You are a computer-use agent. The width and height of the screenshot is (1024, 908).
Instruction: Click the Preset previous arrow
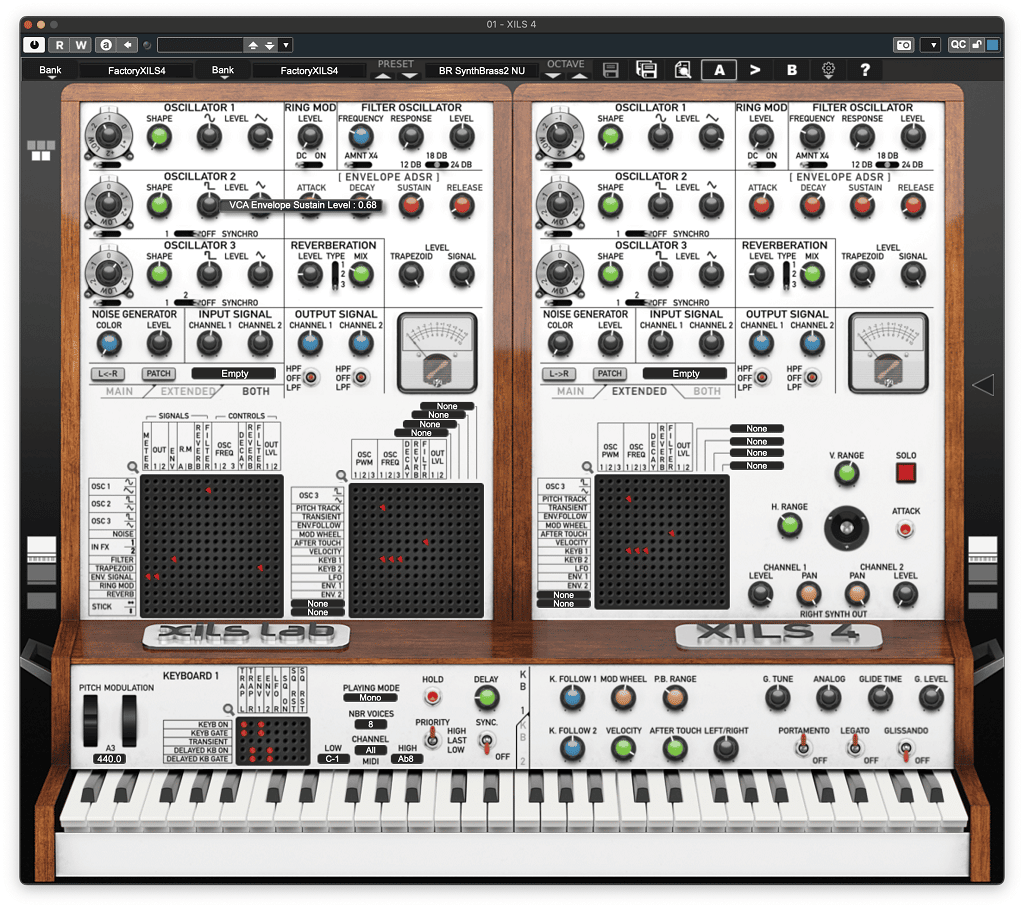click(x=383, y=76)
